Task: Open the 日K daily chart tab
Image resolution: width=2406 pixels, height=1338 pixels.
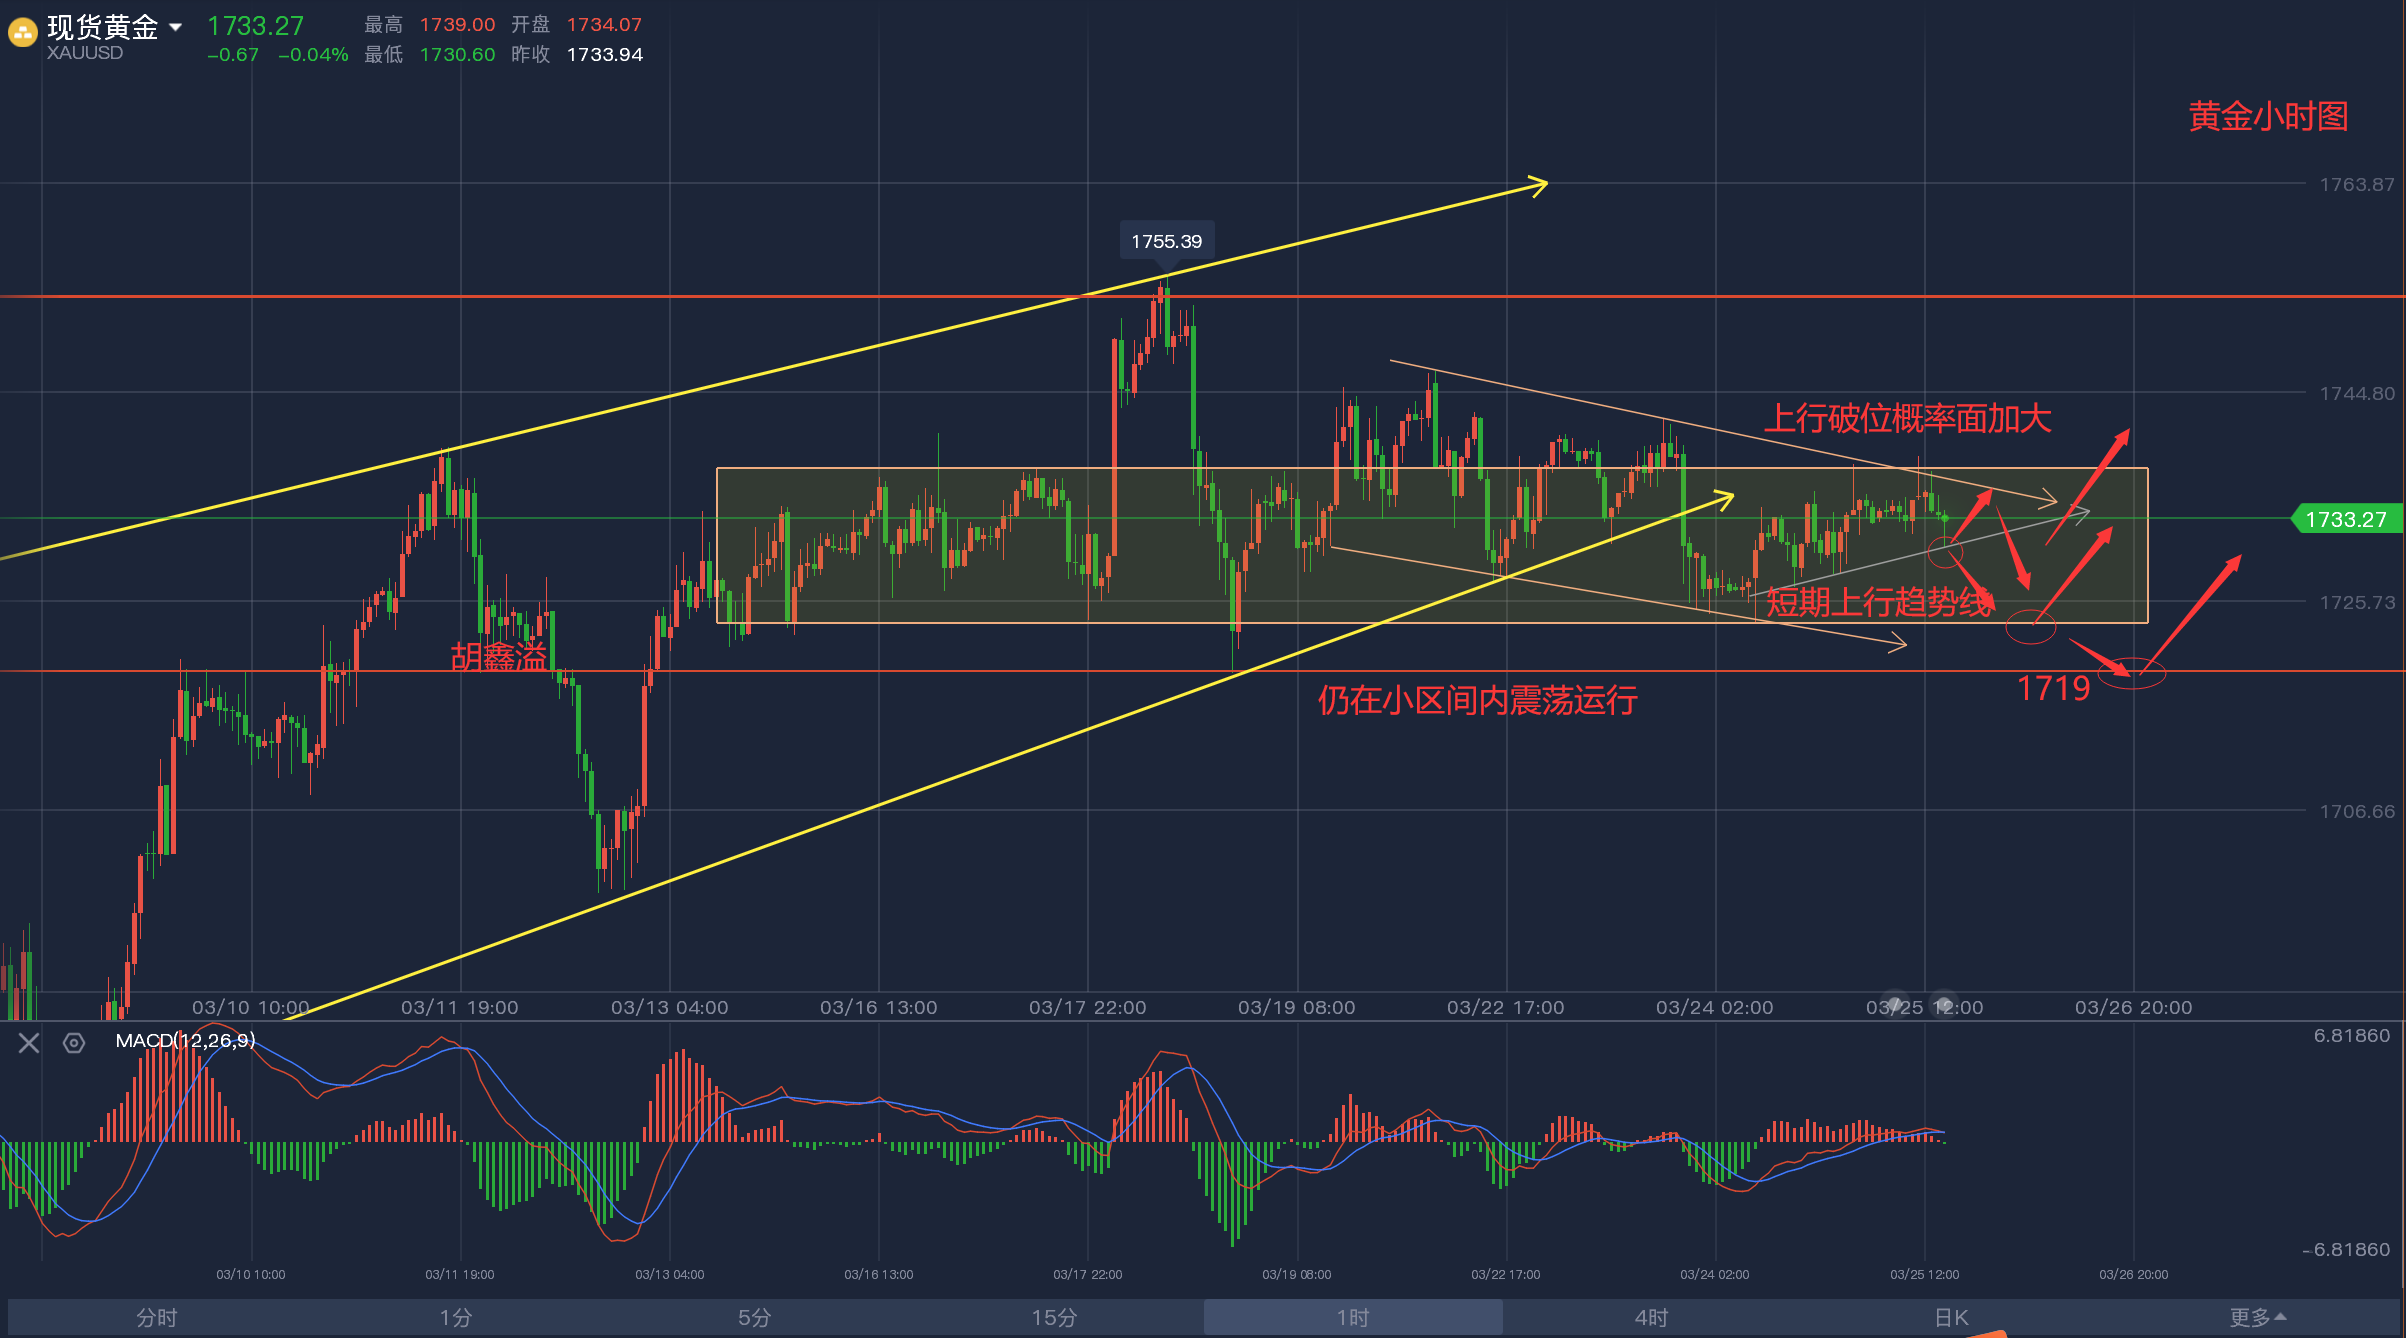Action: (x=1950, y=1317)
